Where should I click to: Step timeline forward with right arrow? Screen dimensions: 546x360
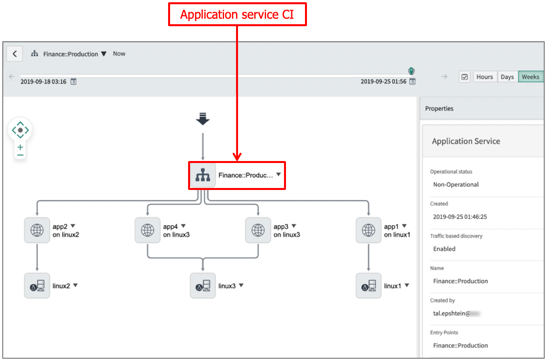444,76
